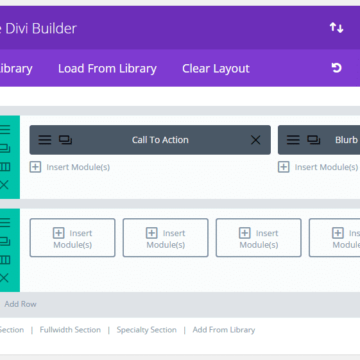Insert module below Blurb
Viewport: 360px width, 360px height.
[318, 167]
